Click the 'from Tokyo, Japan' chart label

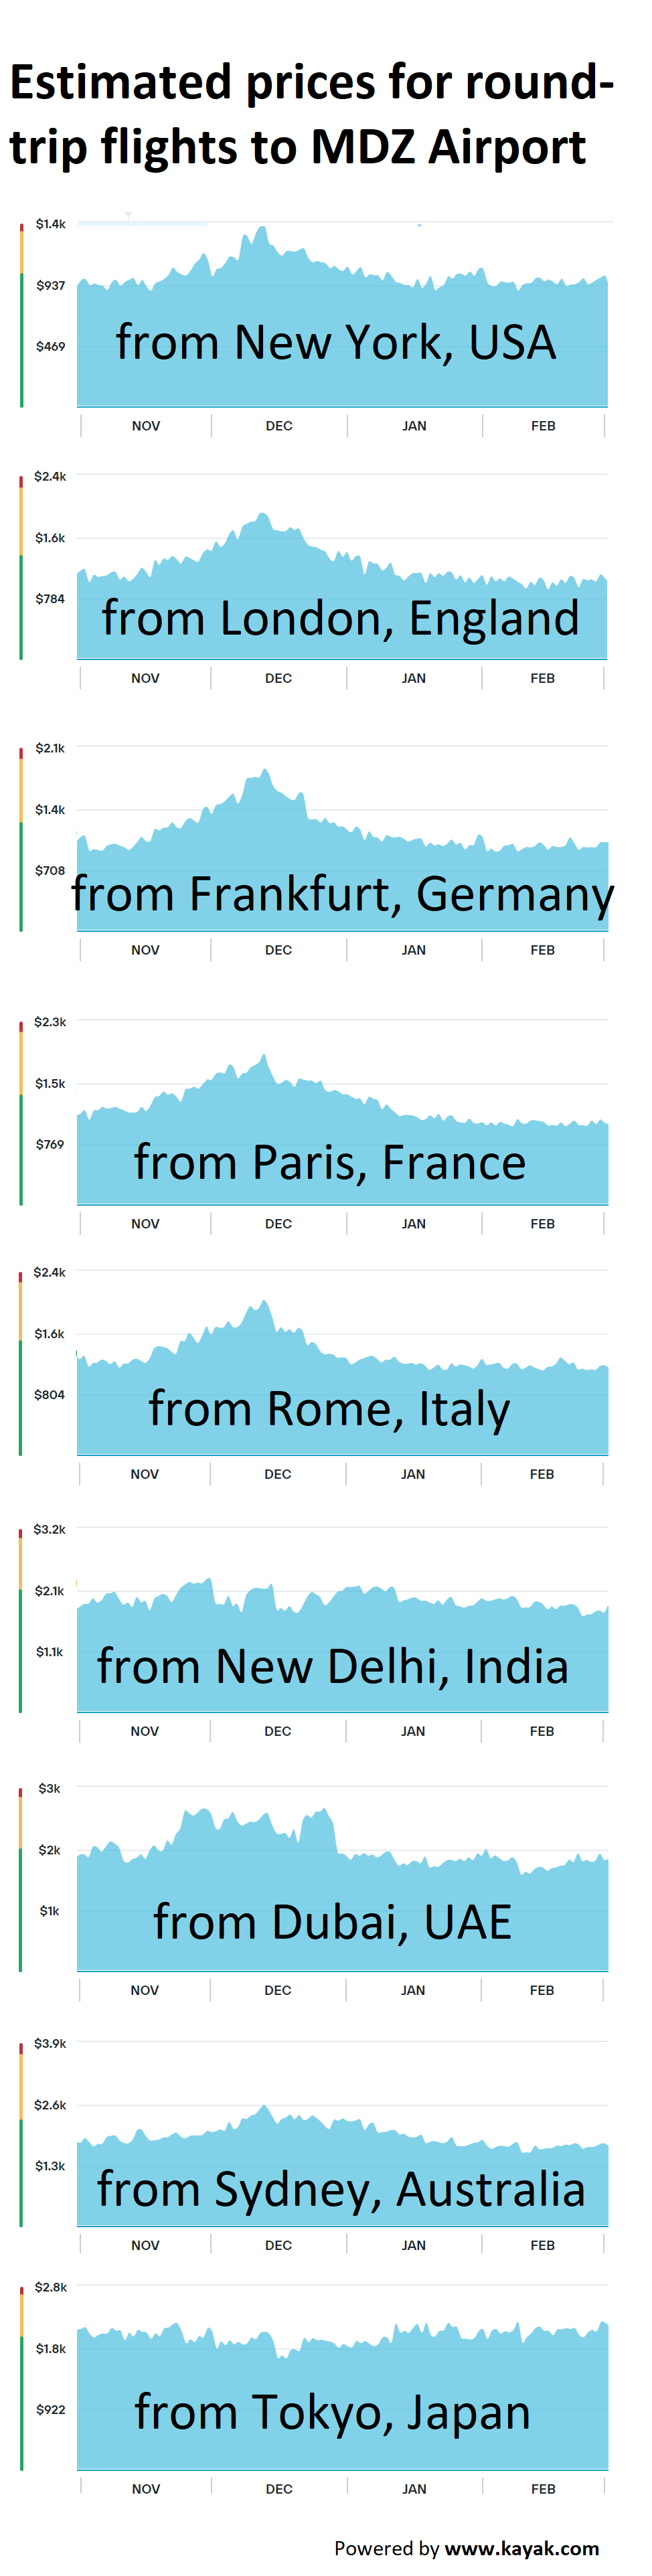[x=332, y=2412]
